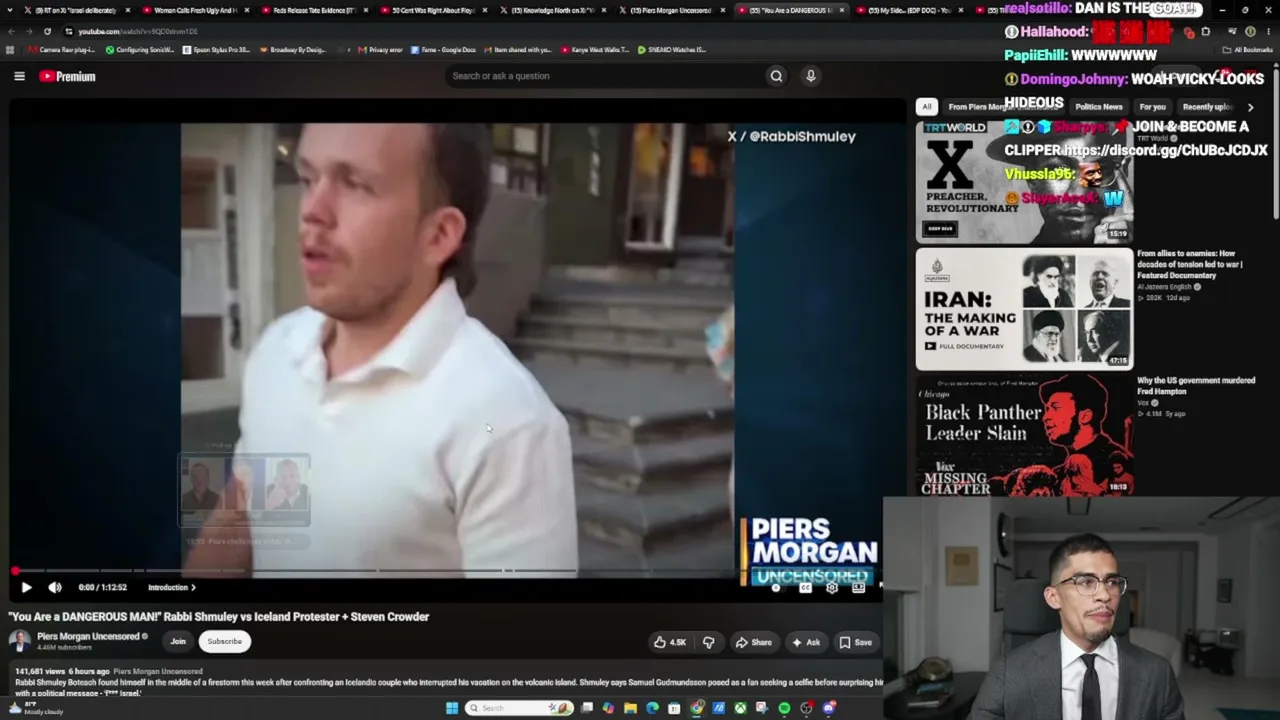Like the video with 4.5K likes
Image resolution: width=1280 pixels, height=720 pixels.
pyautogui.click(x=670, y=642)
